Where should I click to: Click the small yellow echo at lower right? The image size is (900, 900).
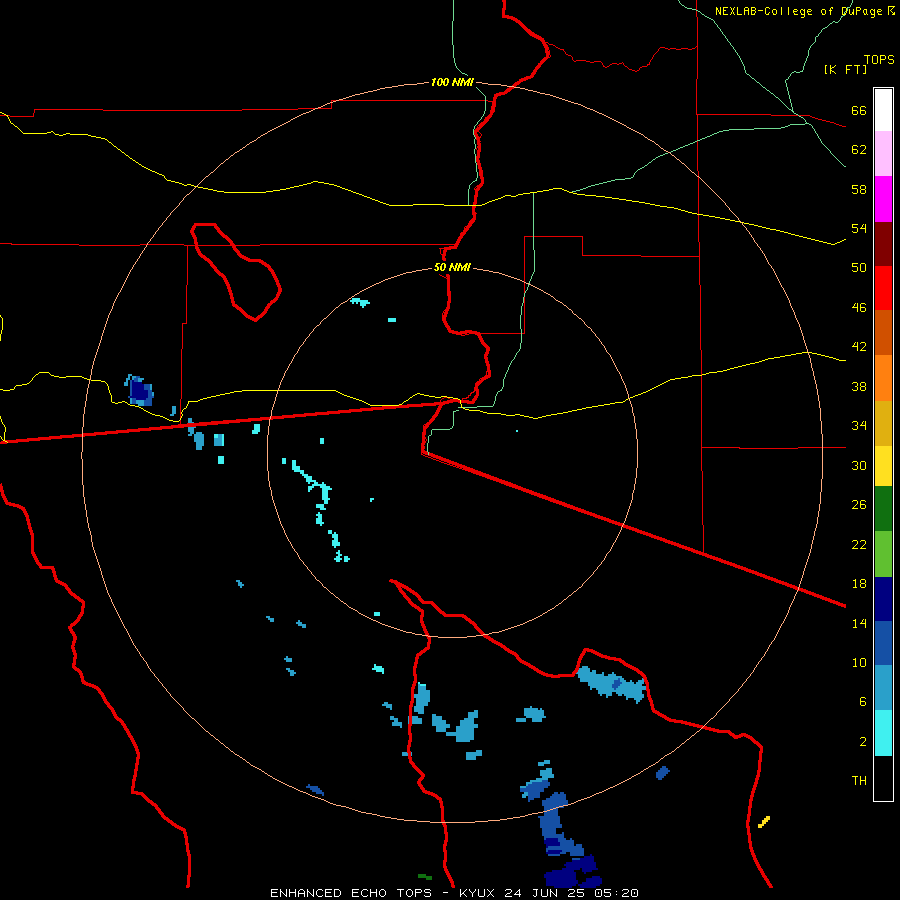[x=763, y=822]
